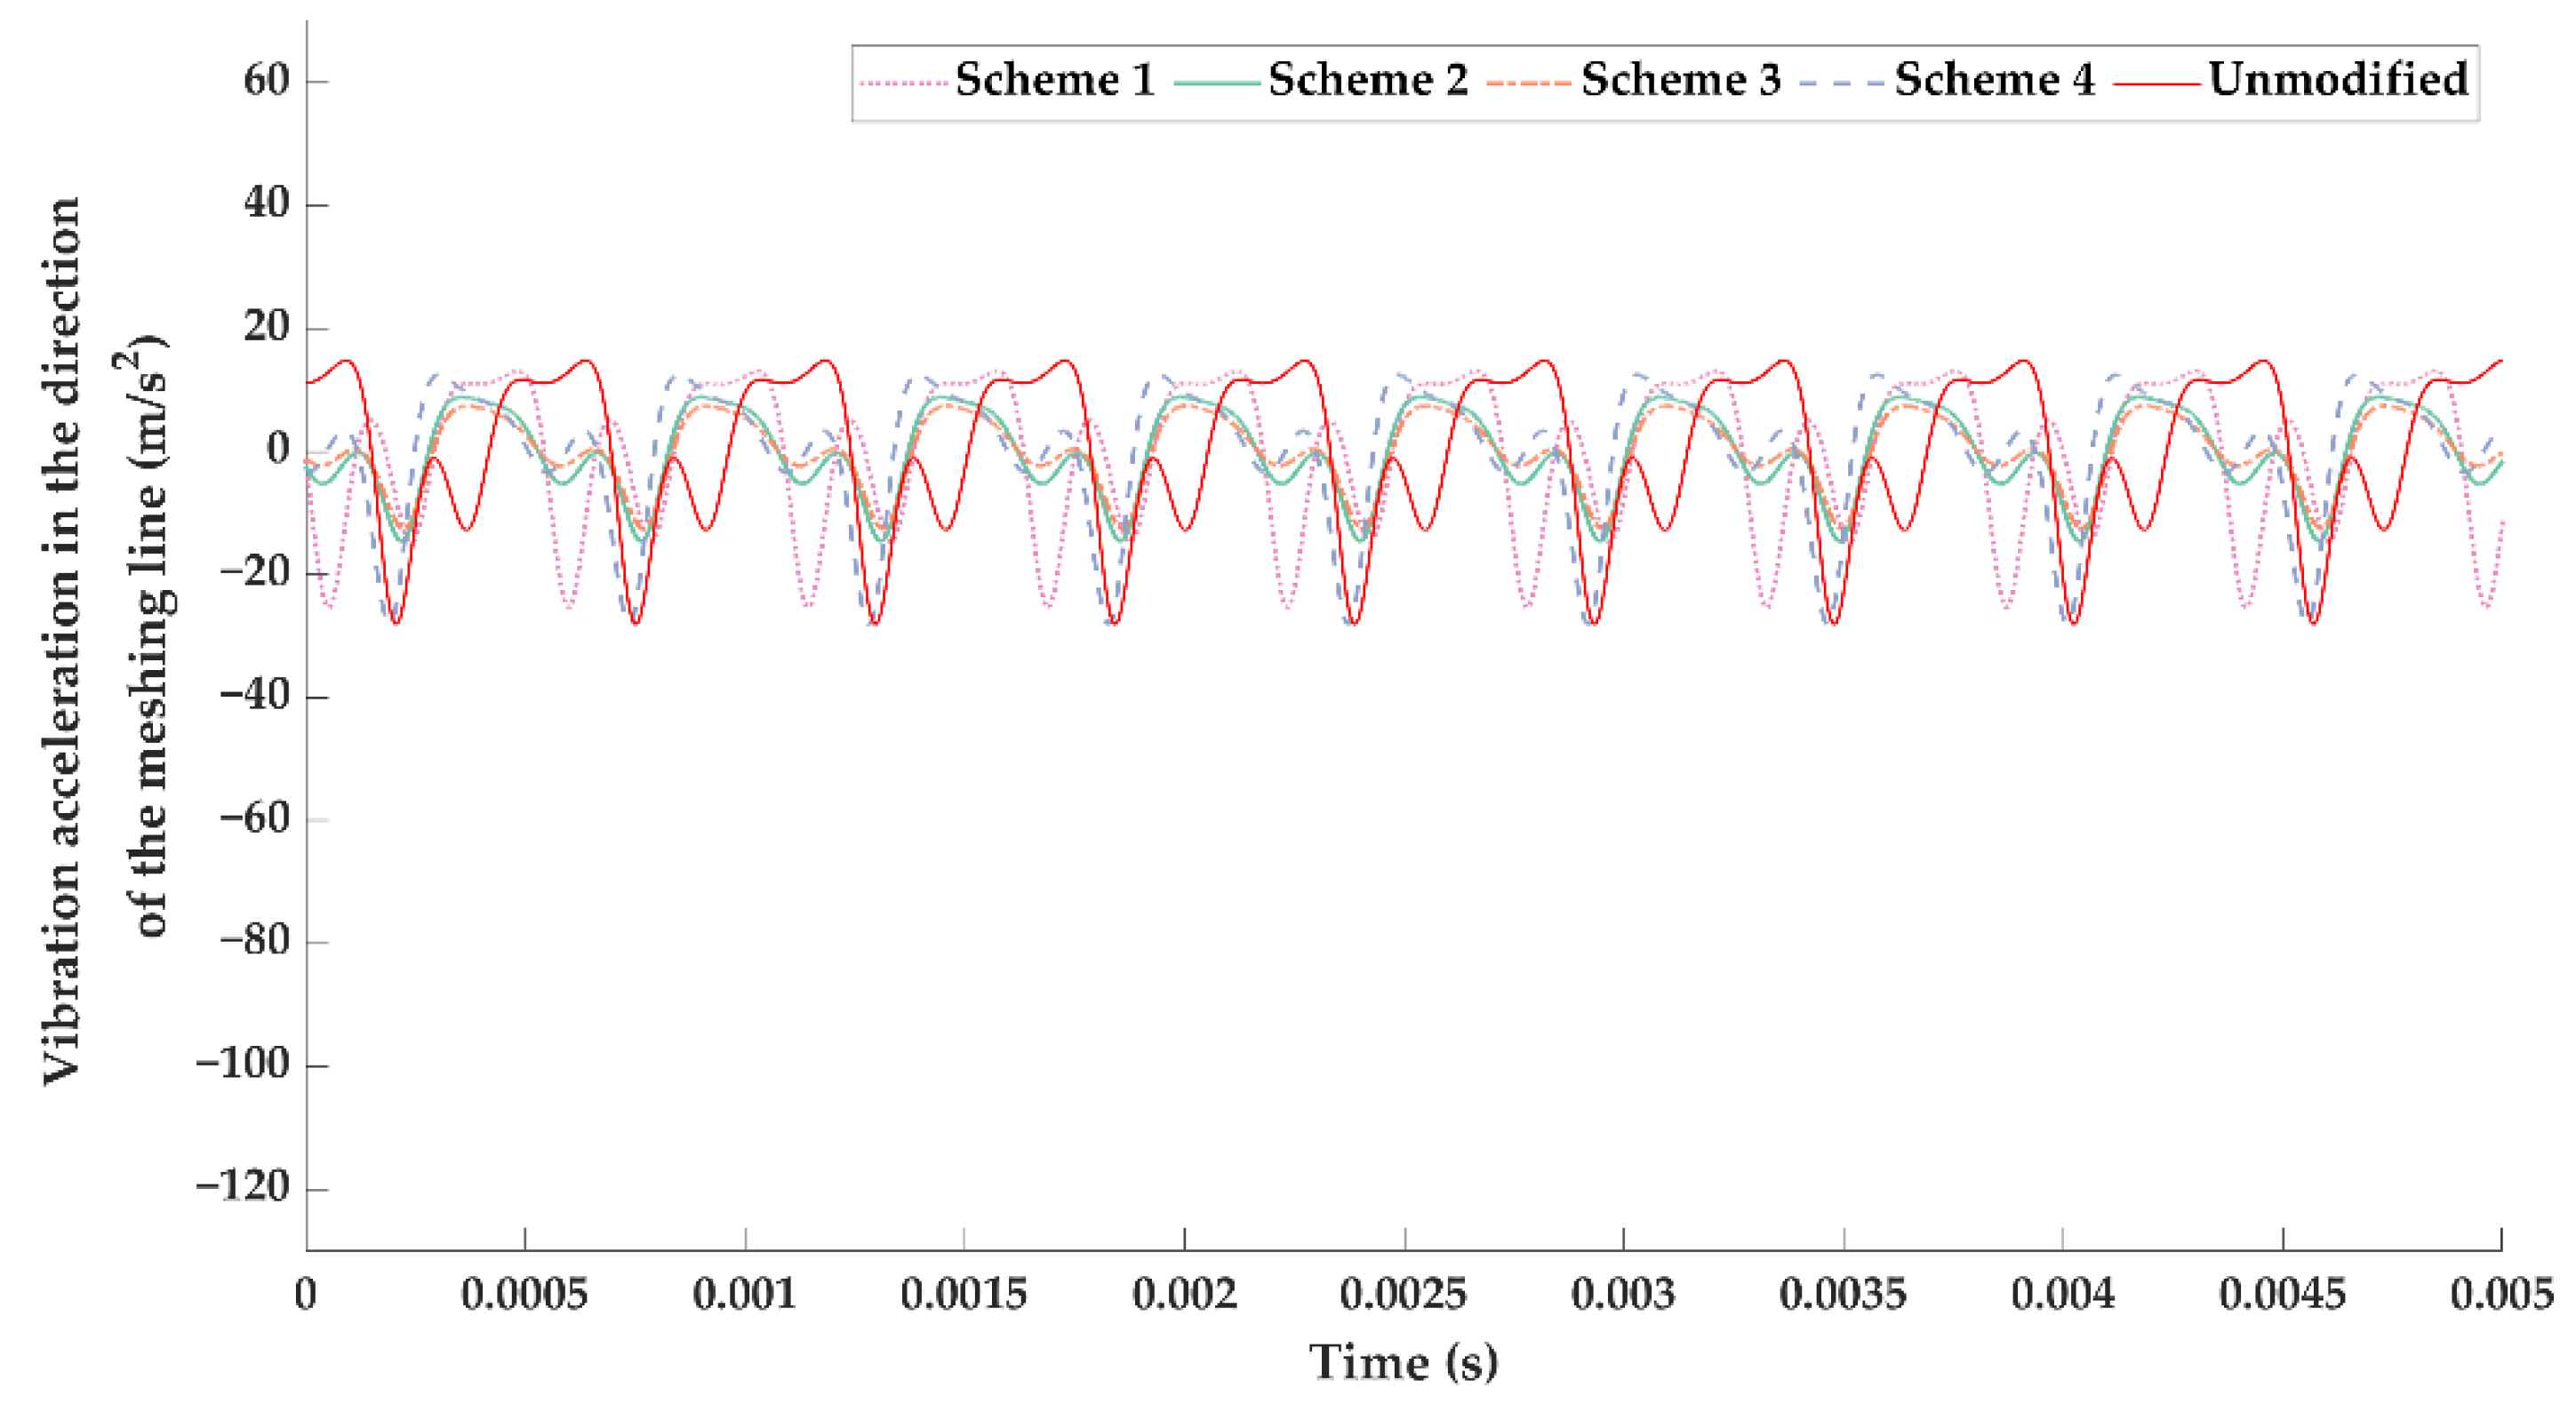Click the Scheme 2 green legend line
The image size is (2576, 1404).
click(x=1217, y=83)
